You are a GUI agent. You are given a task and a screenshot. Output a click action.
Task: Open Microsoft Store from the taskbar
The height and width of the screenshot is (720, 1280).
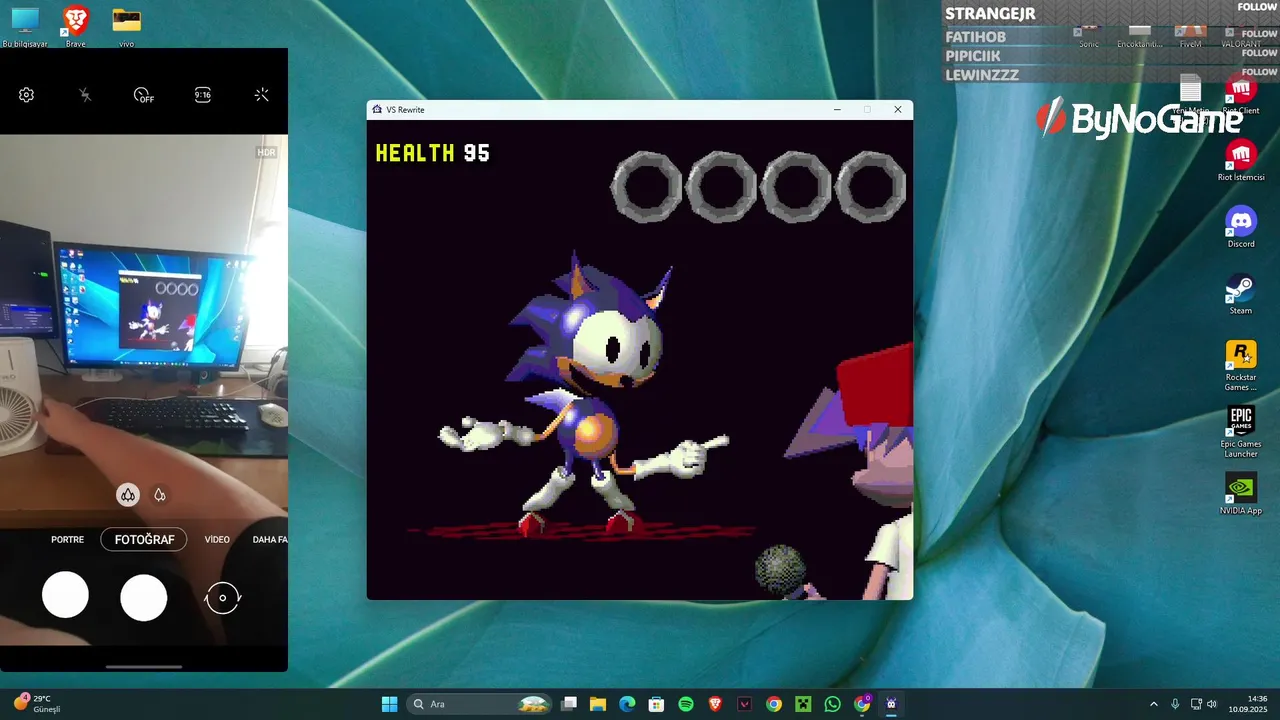tap(656, 704)
